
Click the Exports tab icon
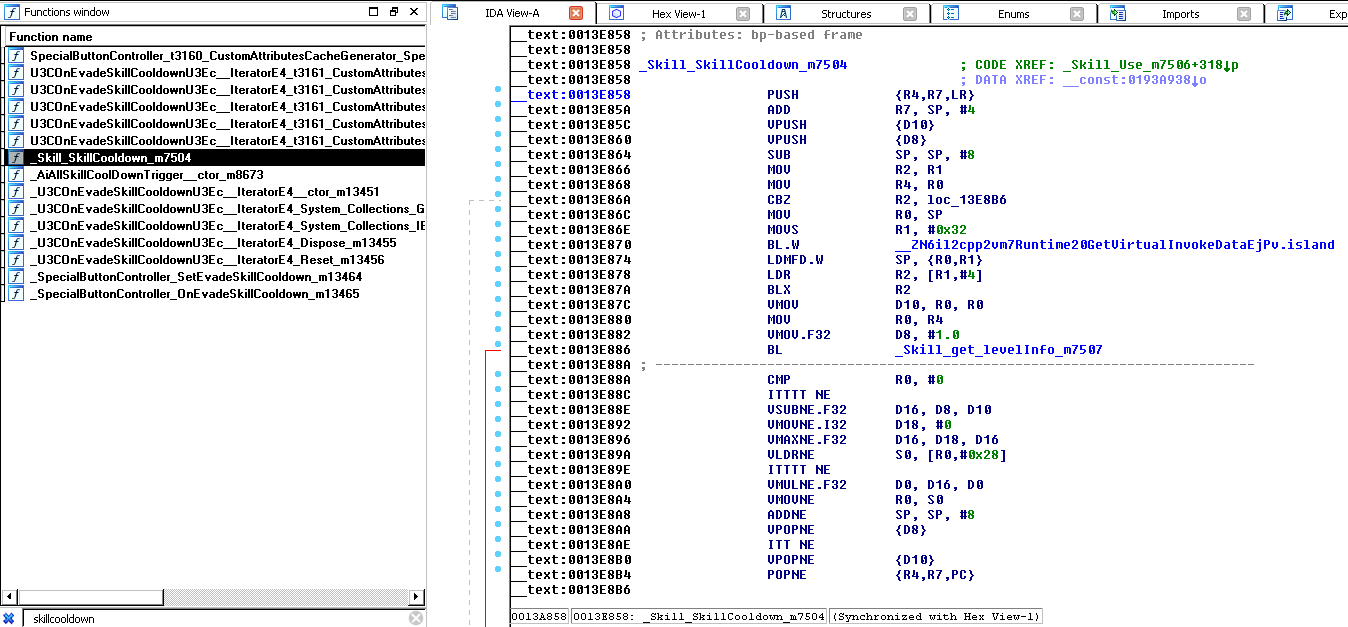click(x=1285, y=13)
